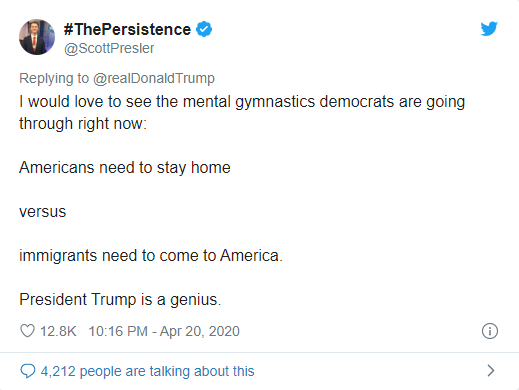Open Scott Presler's profile picture
Image resolution: width=519 pixels, height=390 pixels.
pyautogui.click(x=37, y=37)
